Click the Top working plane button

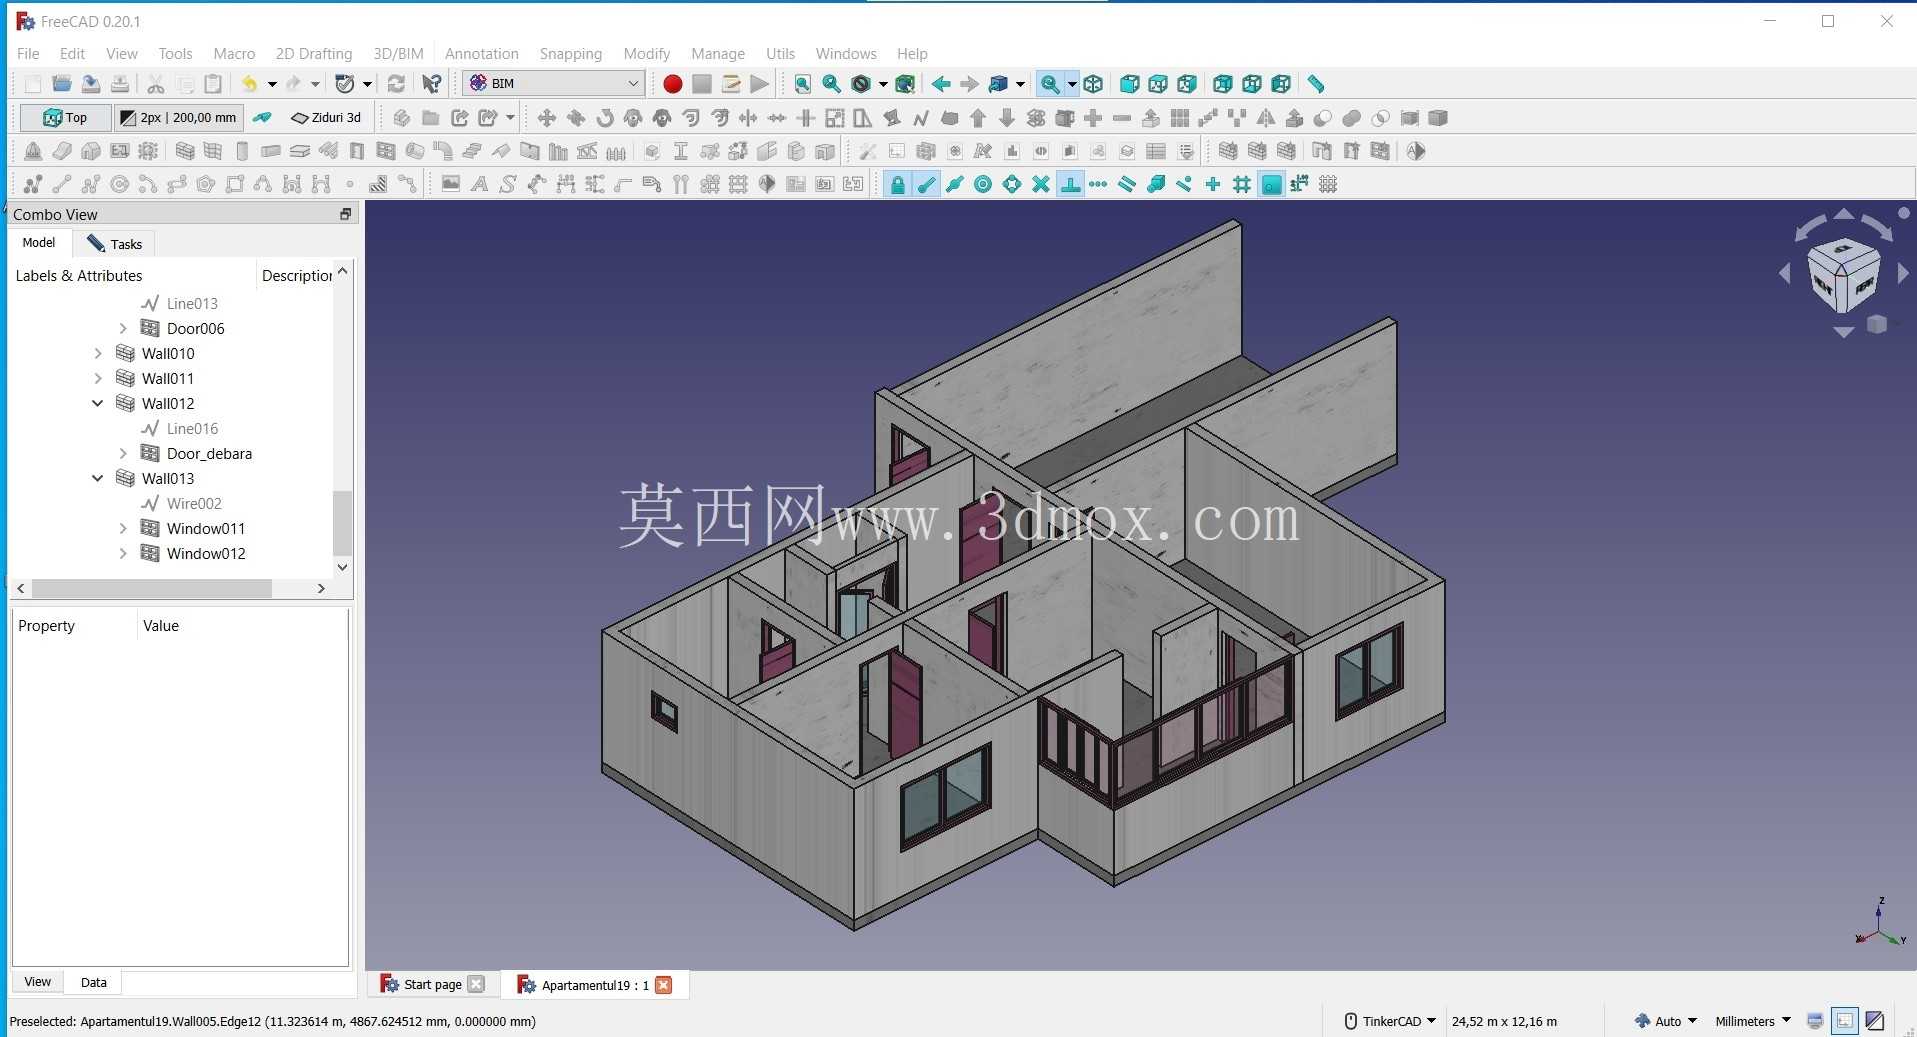[x=65, y=118]
